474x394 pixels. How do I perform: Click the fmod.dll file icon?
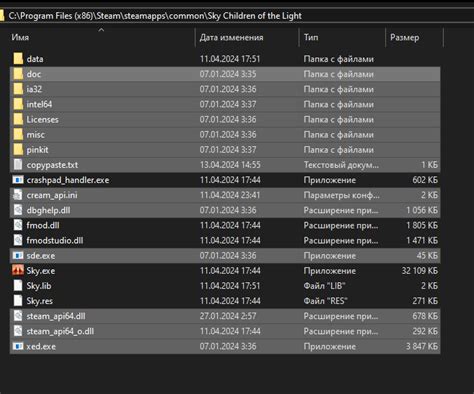pyautogui.click(x=18, y=225)
